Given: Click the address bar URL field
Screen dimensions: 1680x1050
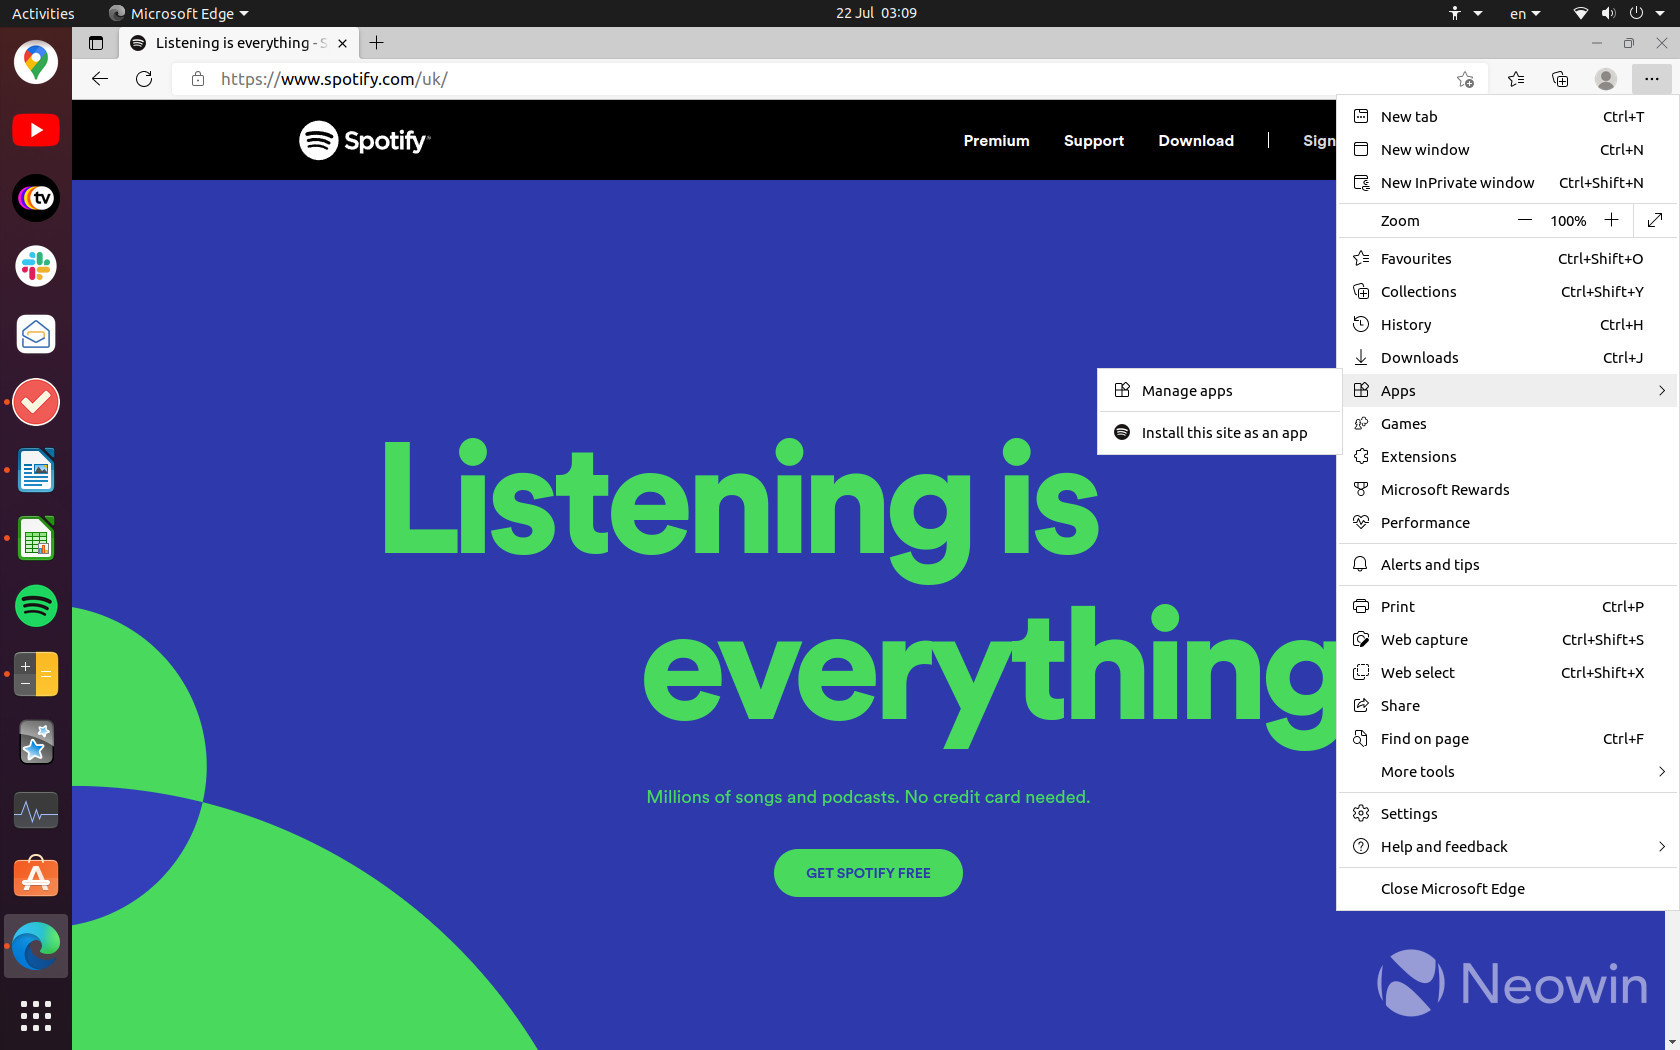Looking at the screenshot, I should tap(800, 79).
